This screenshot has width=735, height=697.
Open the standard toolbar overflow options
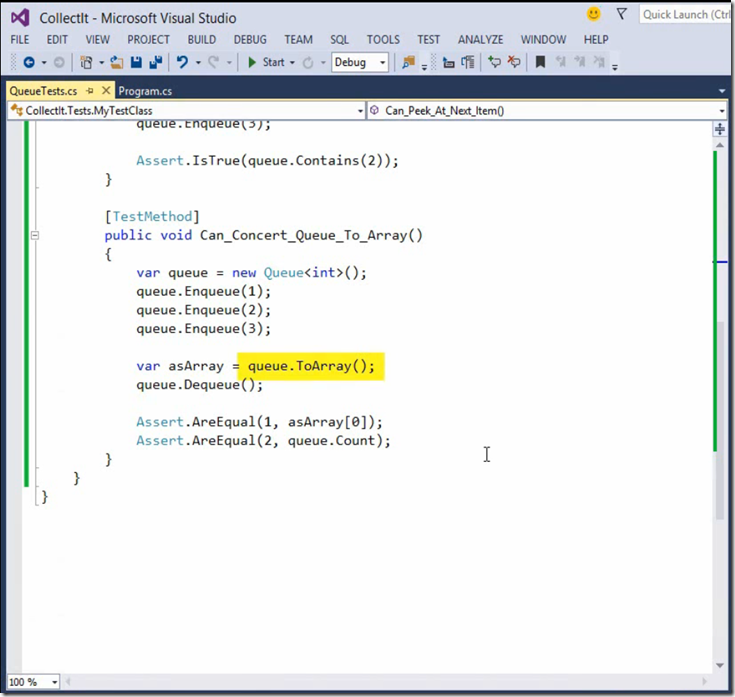tap(424, 67)
